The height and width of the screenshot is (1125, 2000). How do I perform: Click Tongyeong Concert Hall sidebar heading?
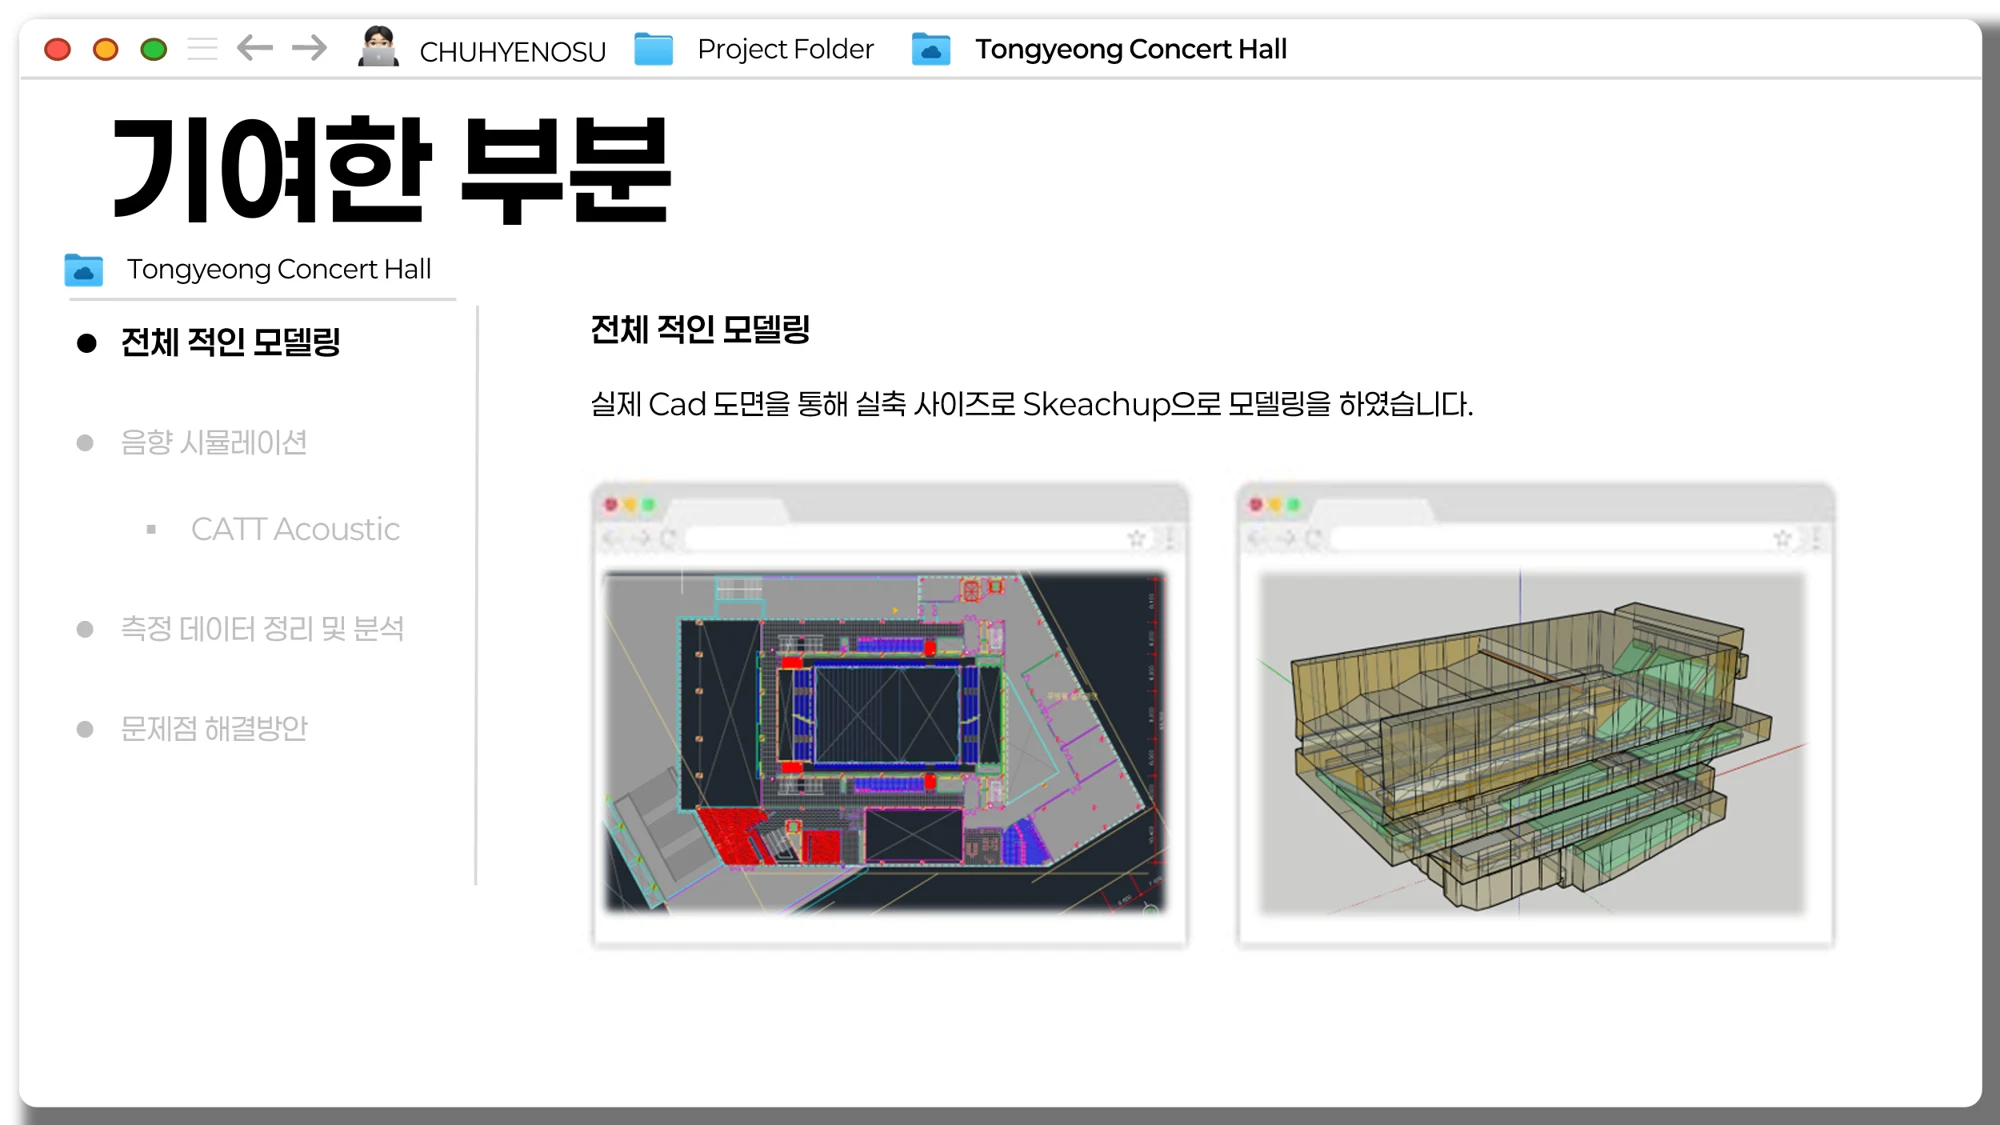point(279,269)
